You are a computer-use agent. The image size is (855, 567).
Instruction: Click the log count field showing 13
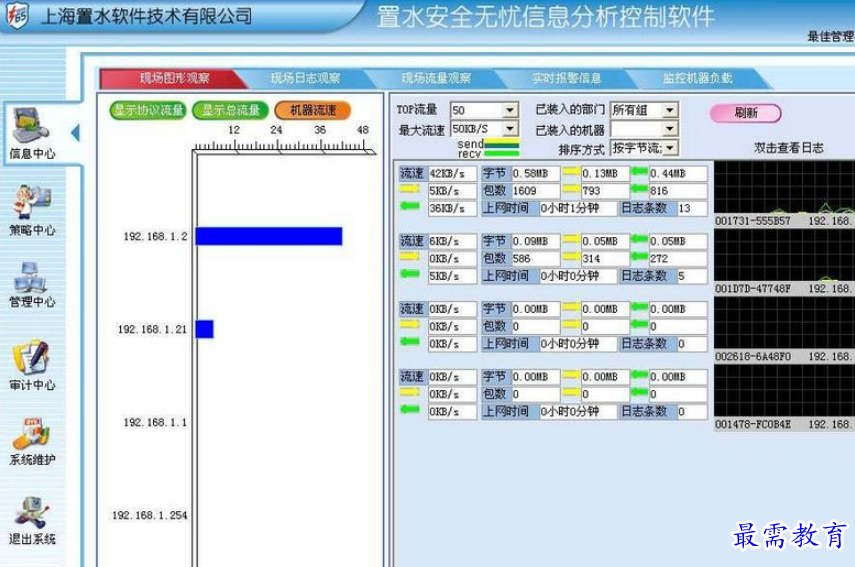pos(692,208)
